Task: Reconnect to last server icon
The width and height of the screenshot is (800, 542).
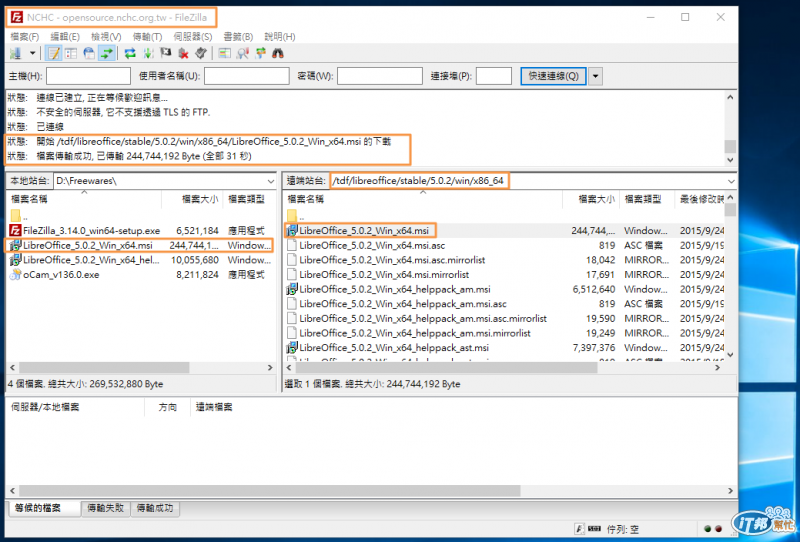Action: (201, 54)
